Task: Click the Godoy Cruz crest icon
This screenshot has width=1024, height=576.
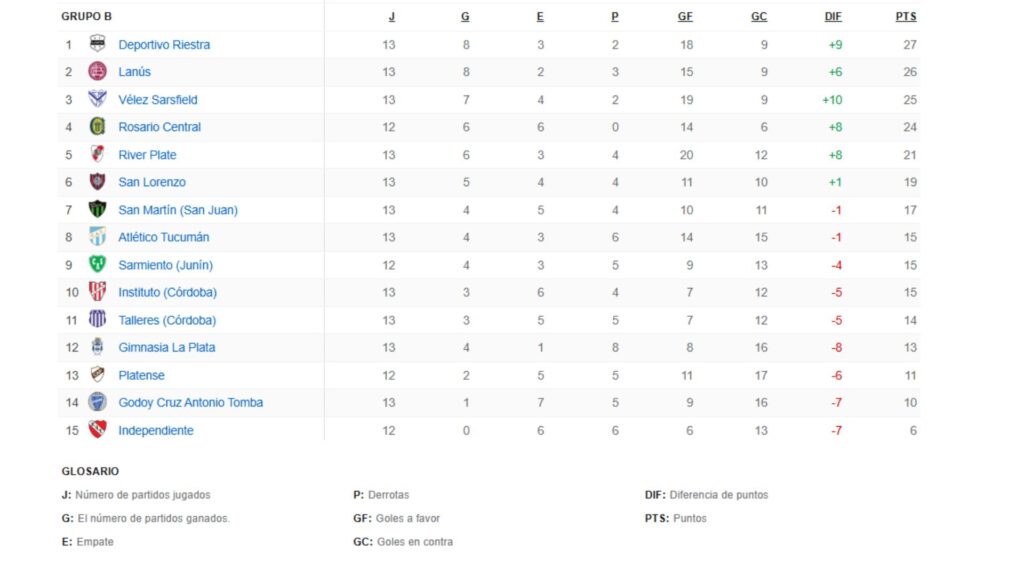Action: [97, 402]
